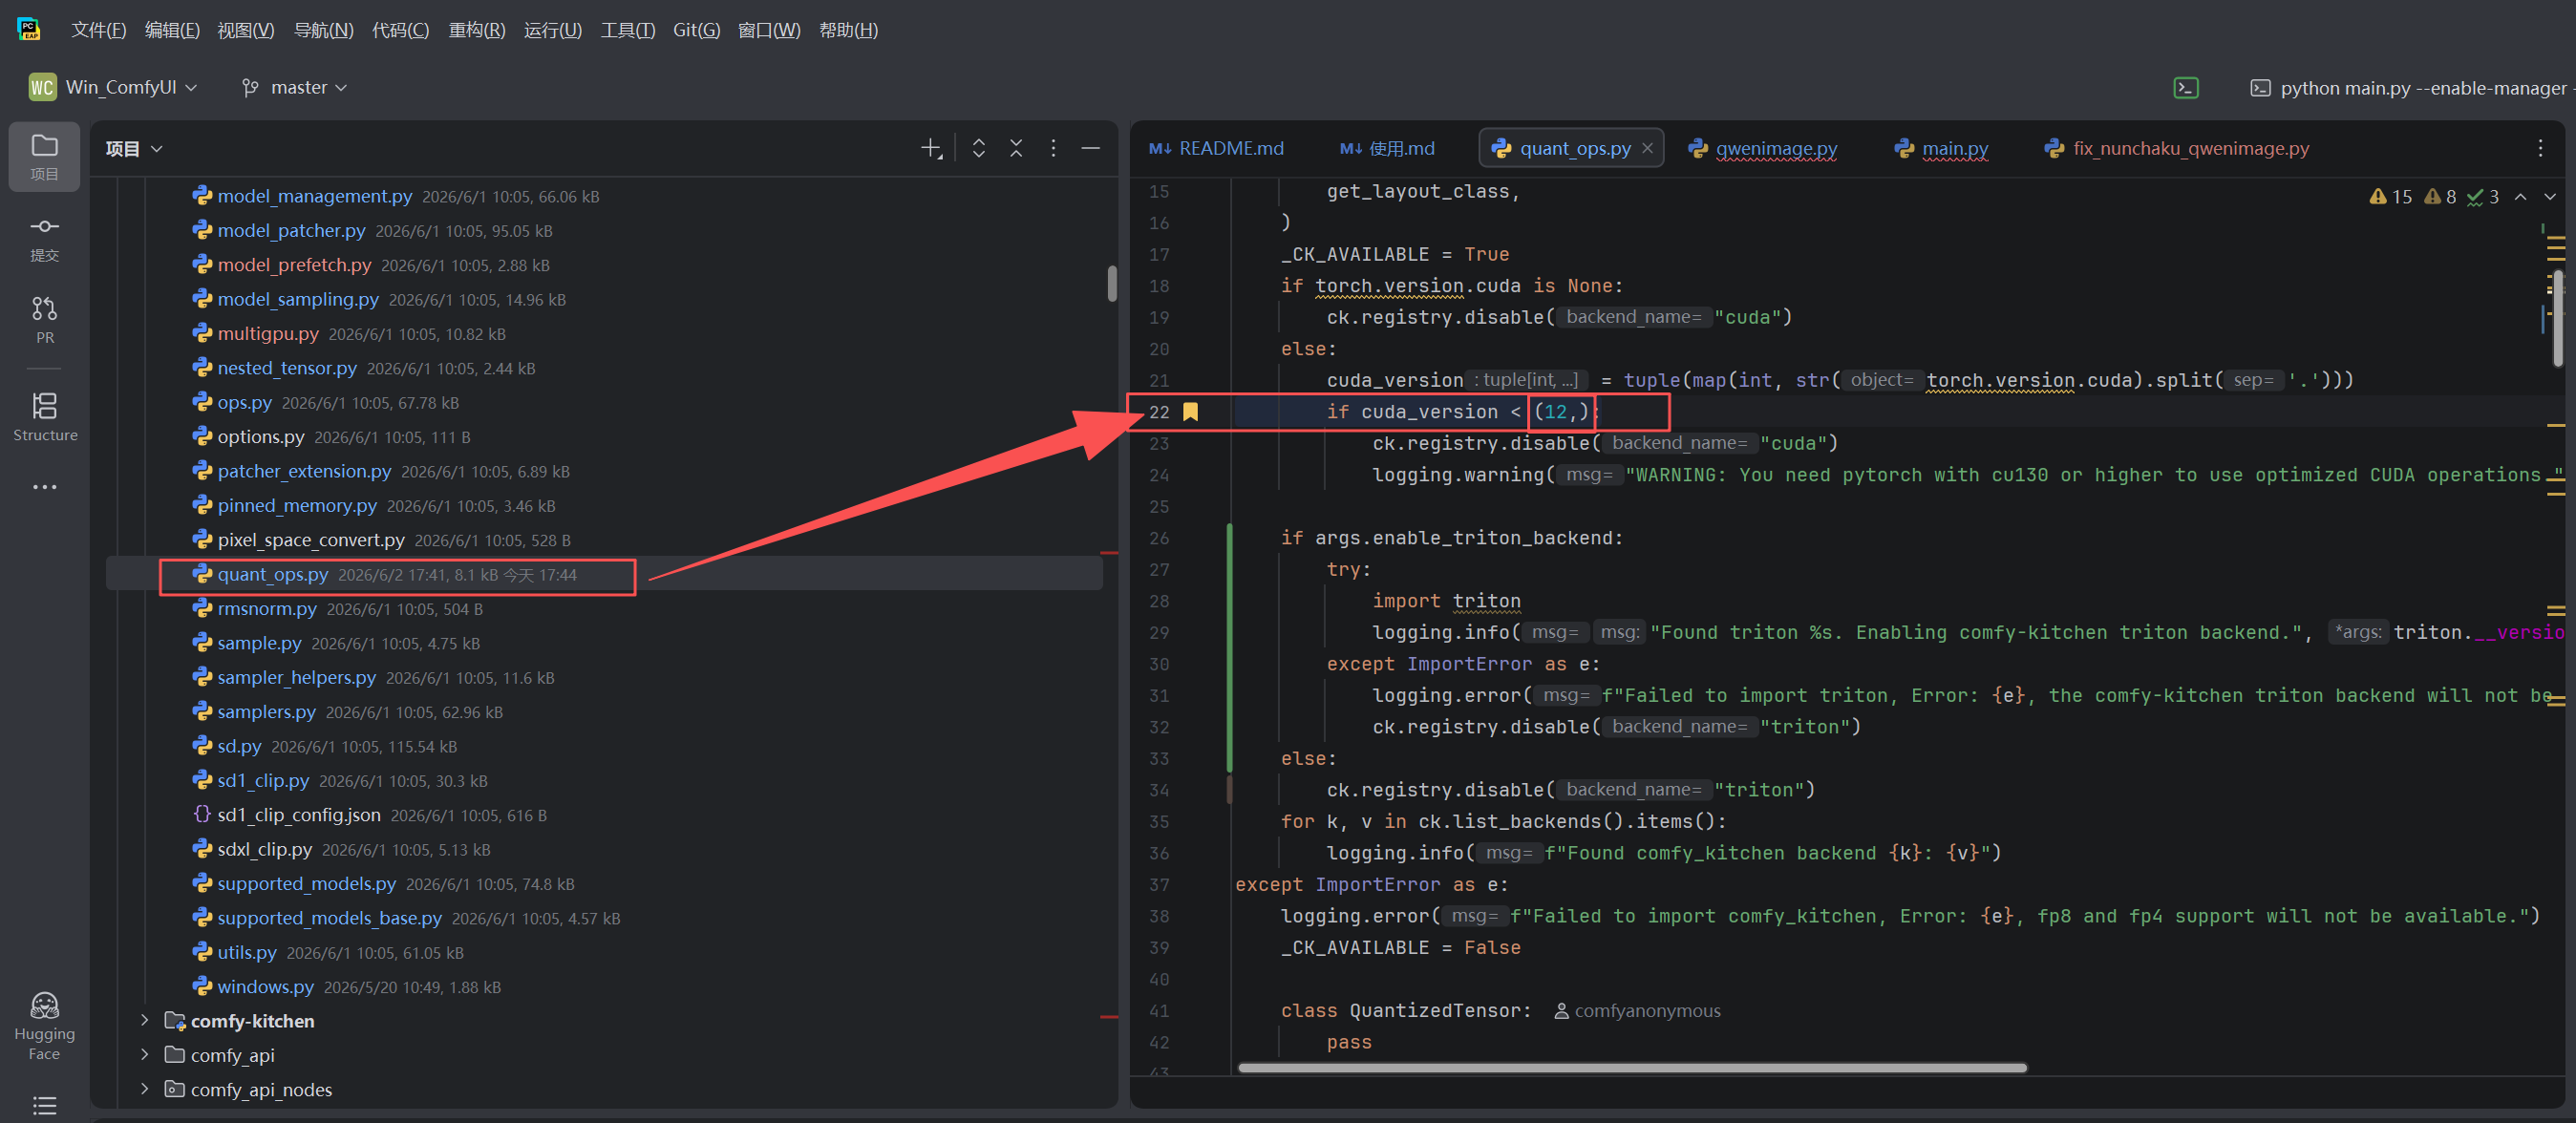Click the warnings count indicator showing 15
This screenshot has height=1123, width=2576.
click(2390, 197)
